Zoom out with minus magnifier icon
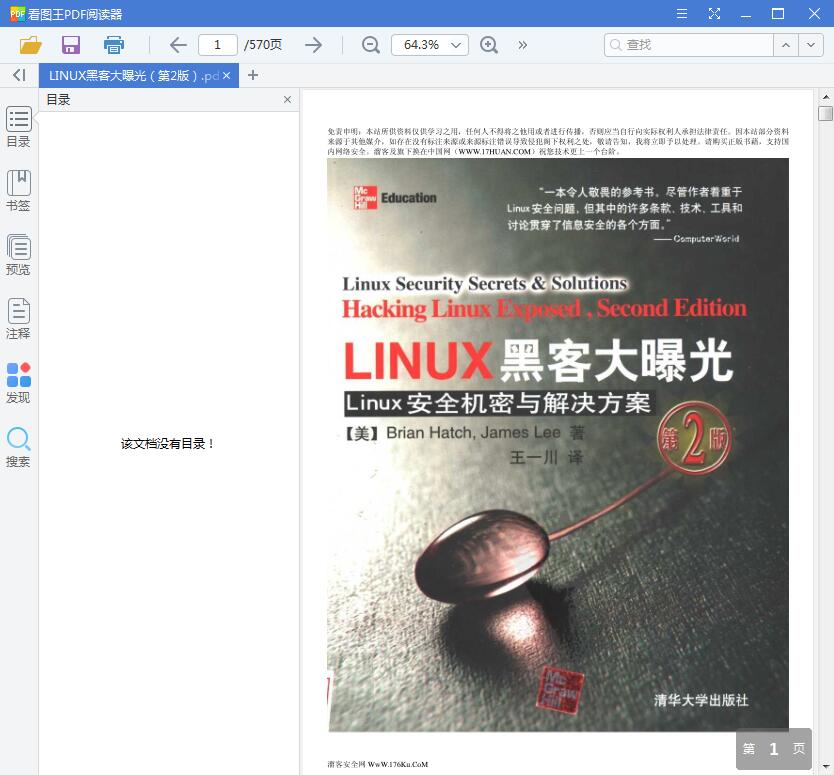 pos(370,45)
